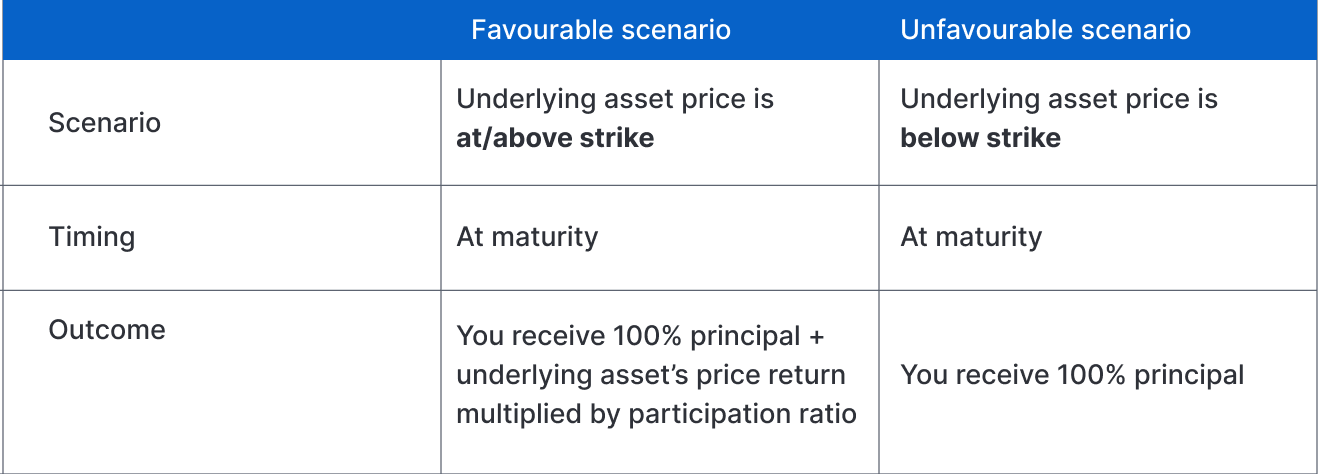The width and height of the screenshot is (1318, 474).
Task: Click the empty blue header cell
Action: [220, 30]
